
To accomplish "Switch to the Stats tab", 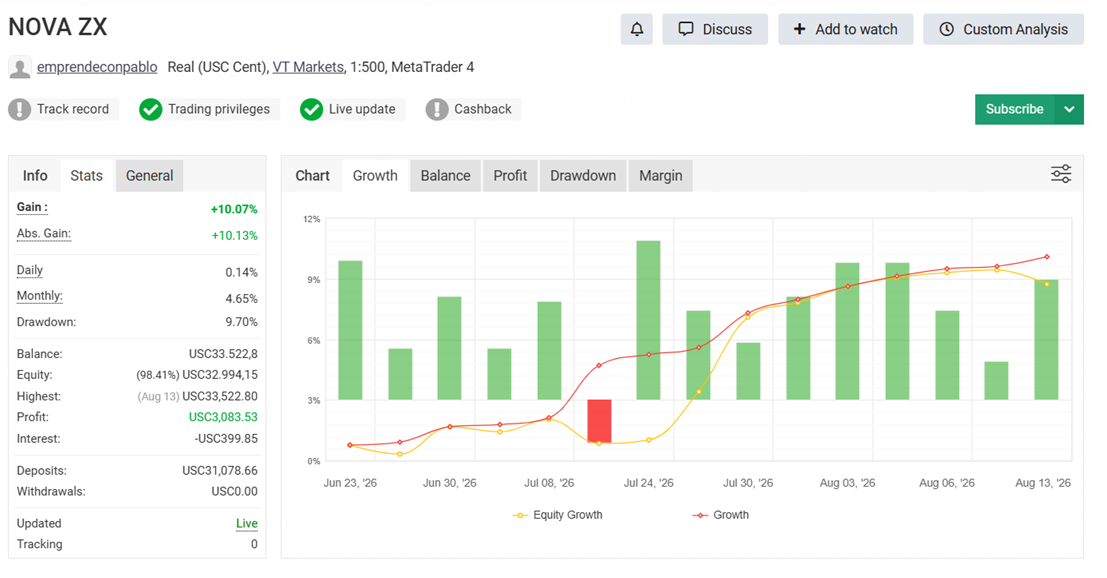I will pyautogui.click(x=86, y=176).
